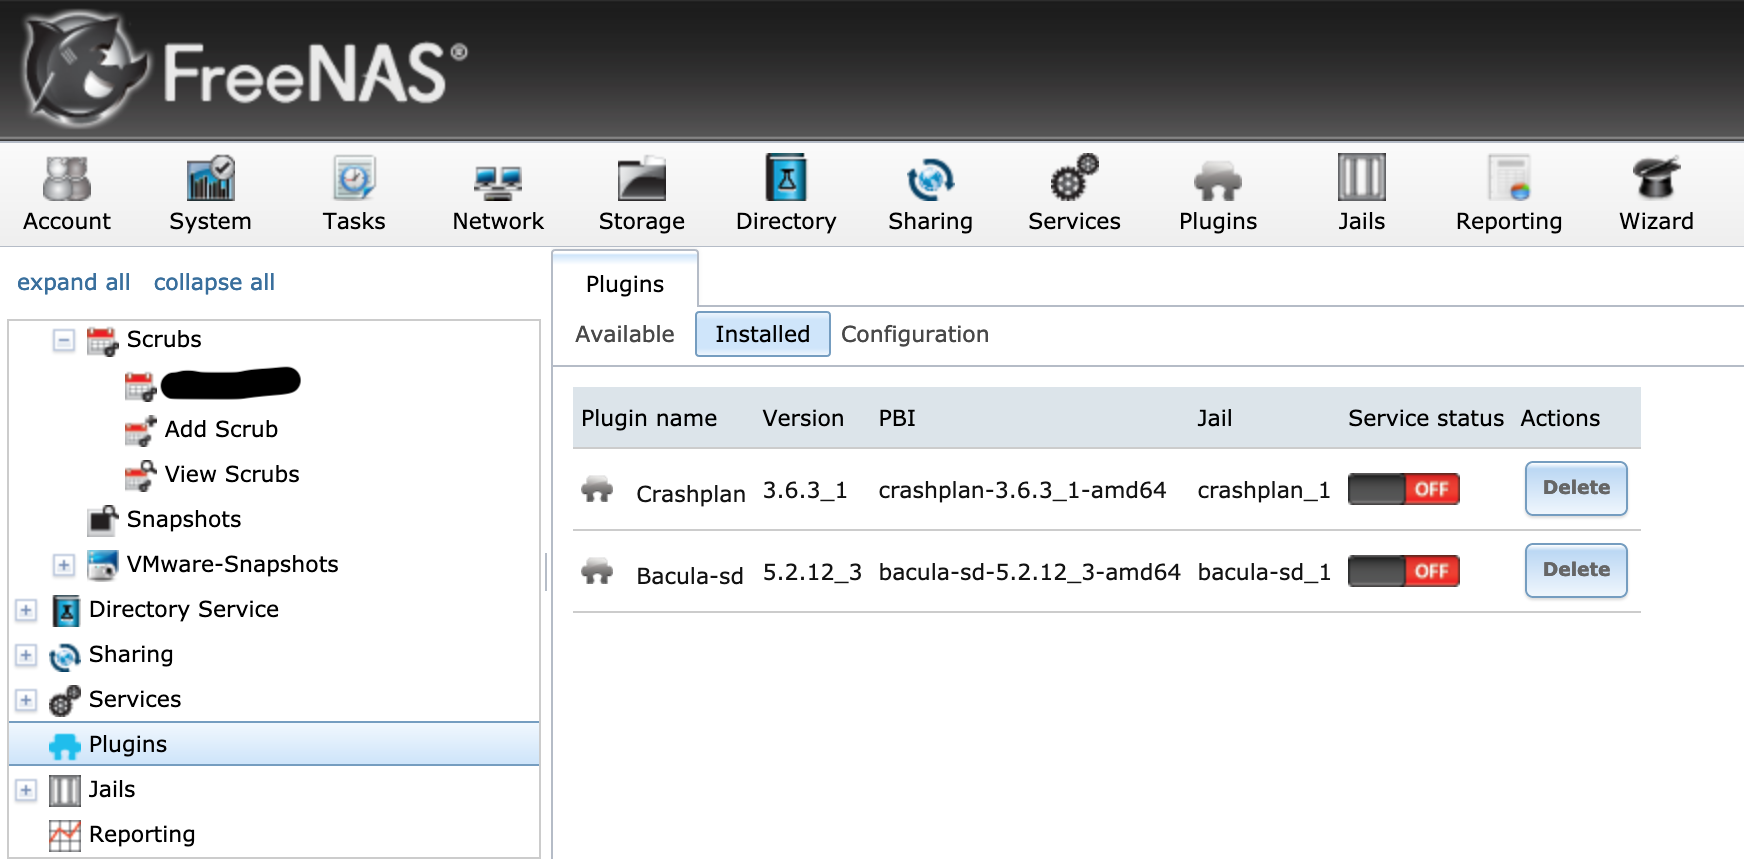Switch to the Installed plugins tab
This screenshot has height=859, width=1744.
coord(762,334)
